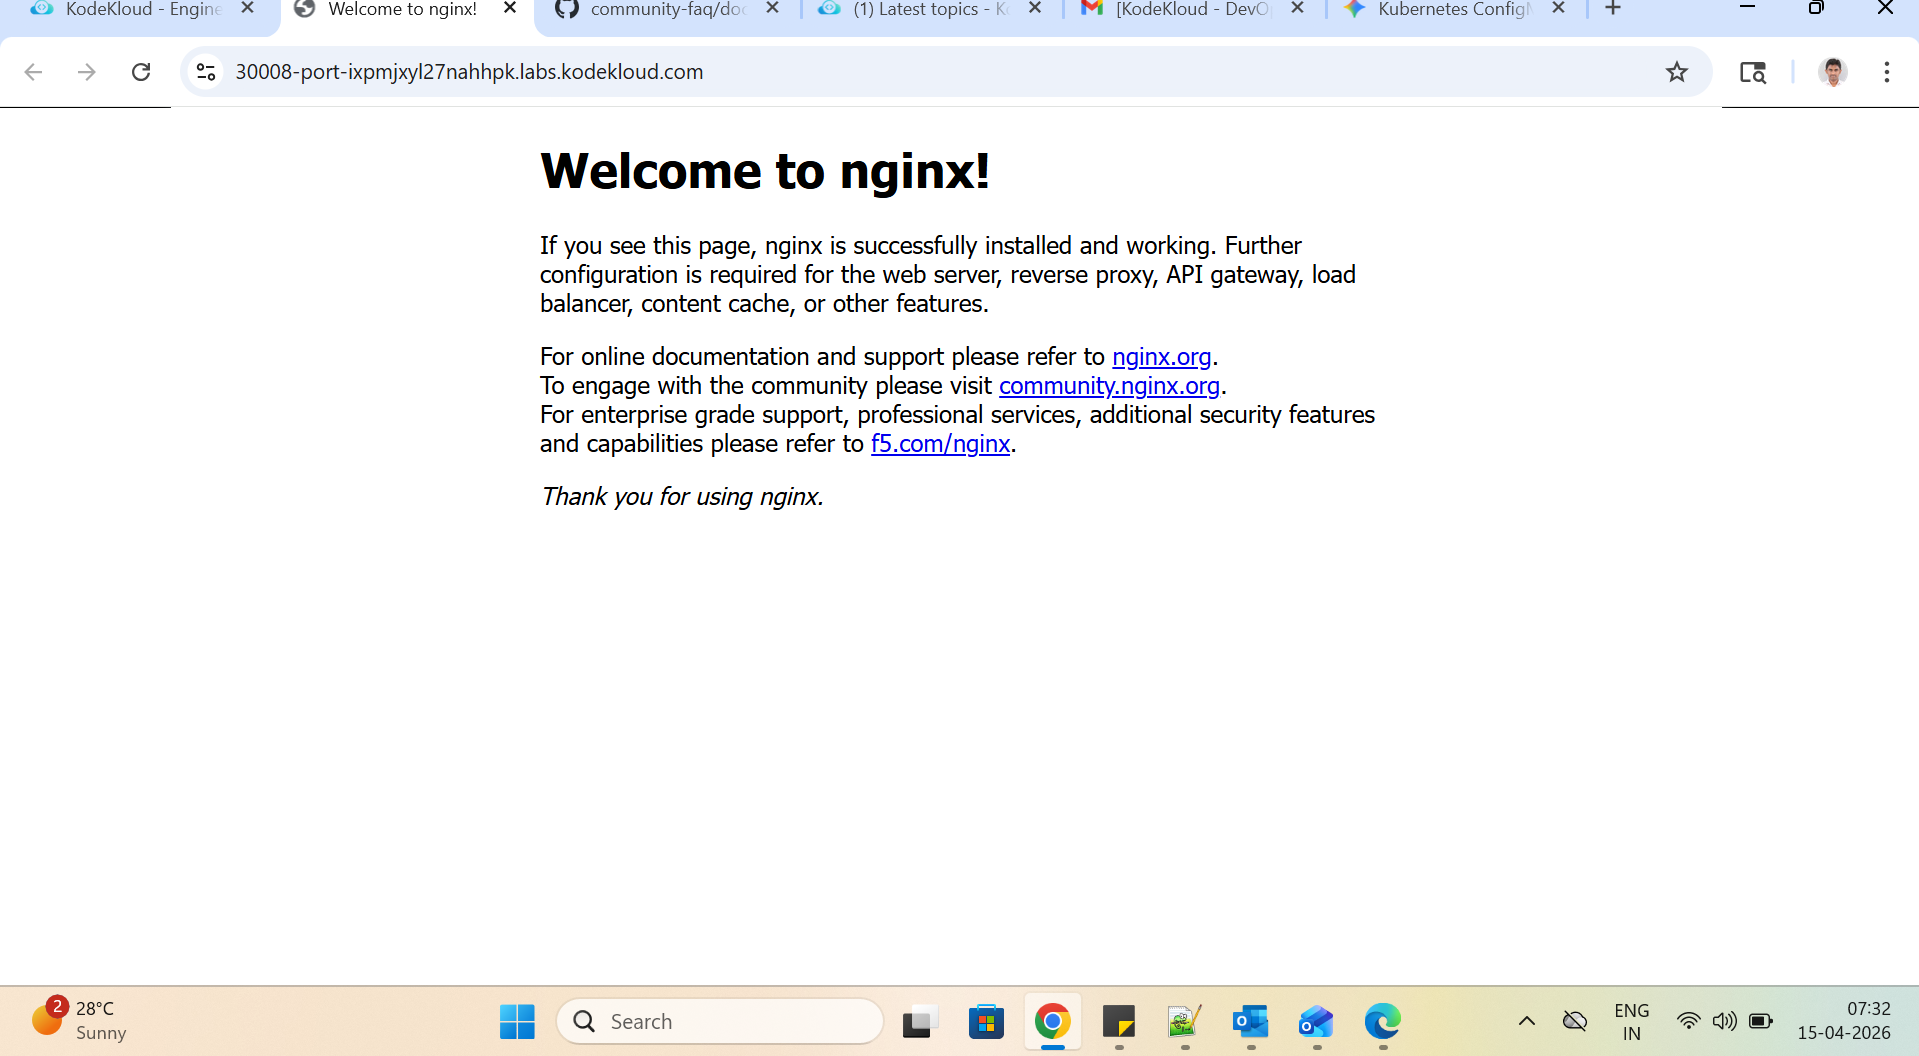This screenshot has width=1919, height=1056.
Task: Close the Chrome window
Action: pyautogui.click(x=1885, y=8)
